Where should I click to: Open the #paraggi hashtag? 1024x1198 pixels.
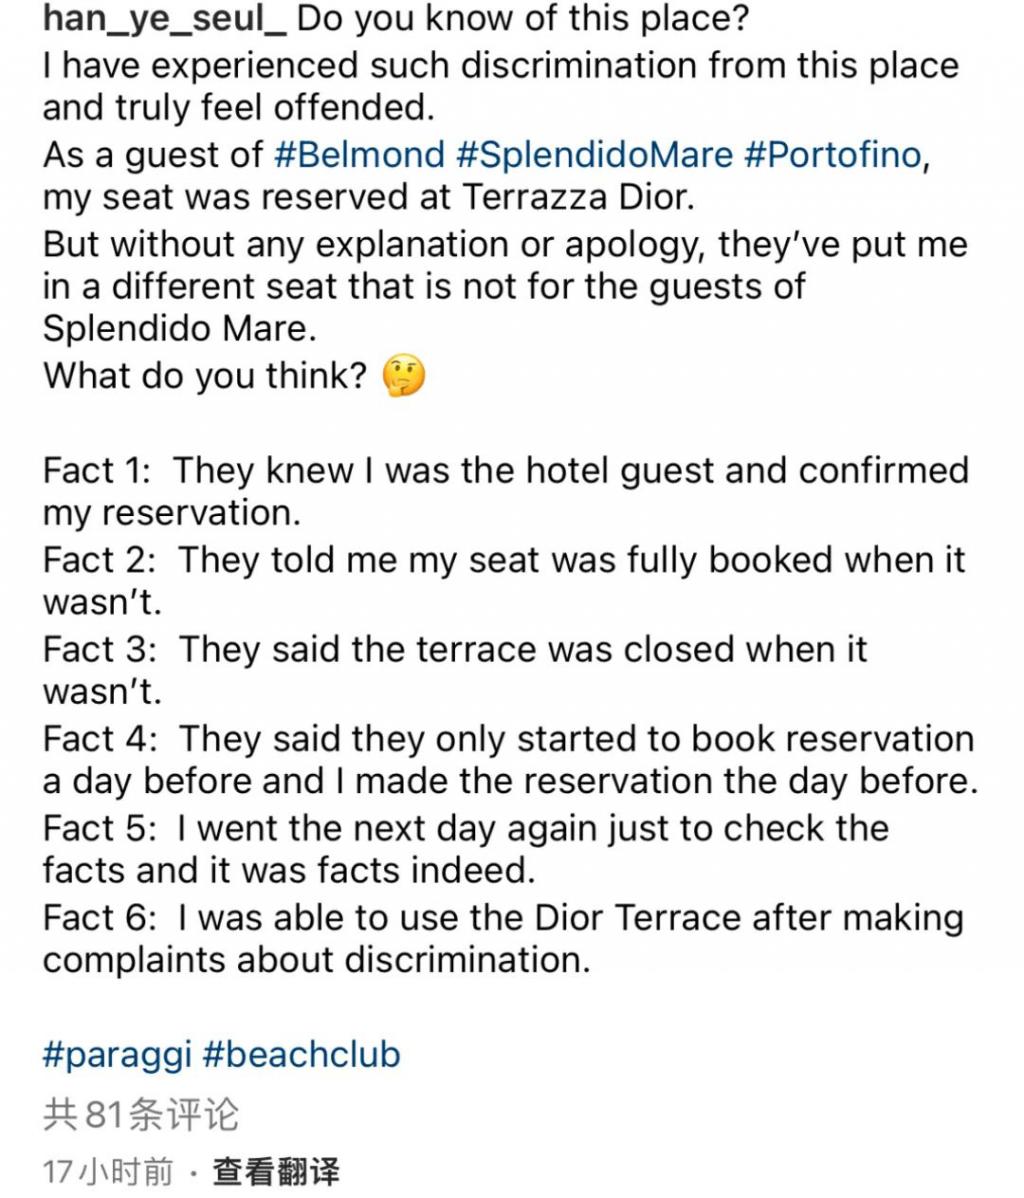(116, 1054)
